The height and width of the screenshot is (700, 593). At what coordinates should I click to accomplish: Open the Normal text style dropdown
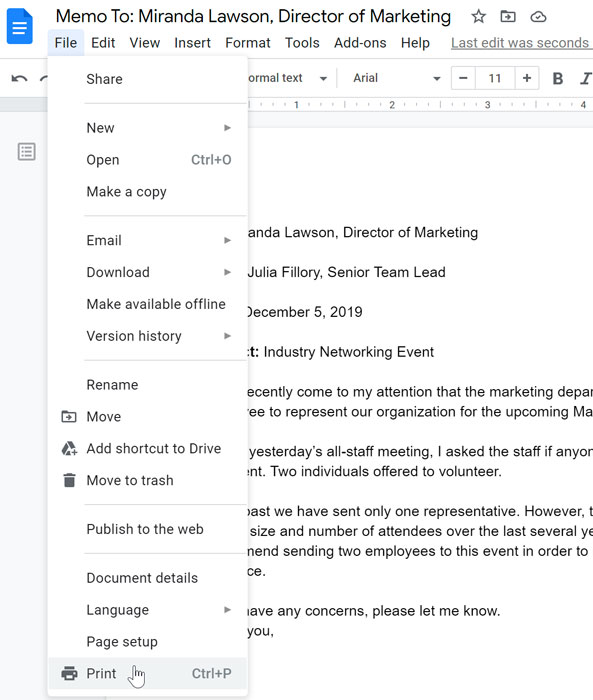[x=288, y=78]
